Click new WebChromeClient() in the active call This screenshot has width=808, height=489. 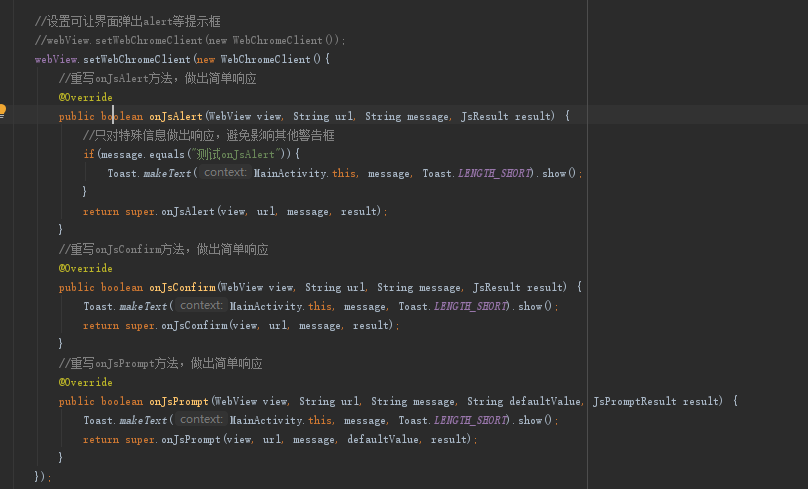point(259,60)
